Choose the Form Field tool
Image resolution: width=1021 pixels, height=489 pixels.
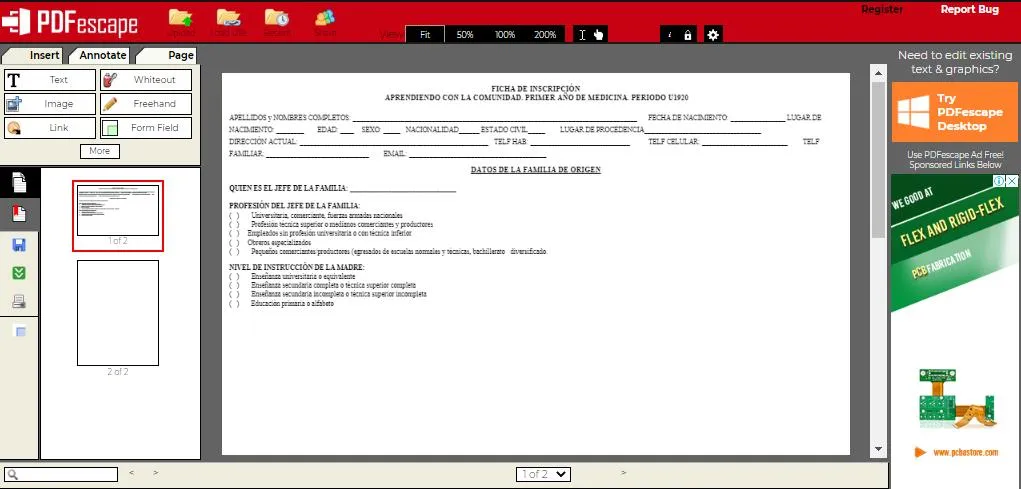click(x=146, y=128)
